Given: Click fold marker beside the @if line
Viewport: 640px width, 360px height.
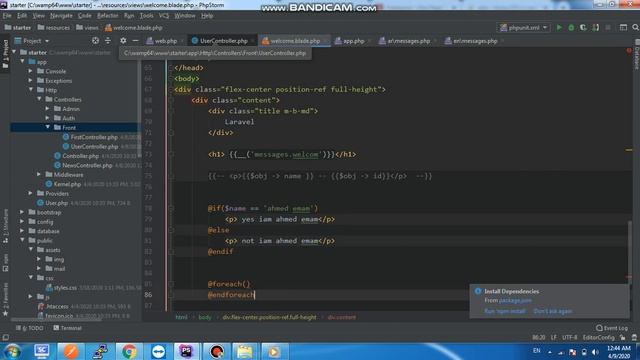Looking at the screenshot, I should 171,208.
